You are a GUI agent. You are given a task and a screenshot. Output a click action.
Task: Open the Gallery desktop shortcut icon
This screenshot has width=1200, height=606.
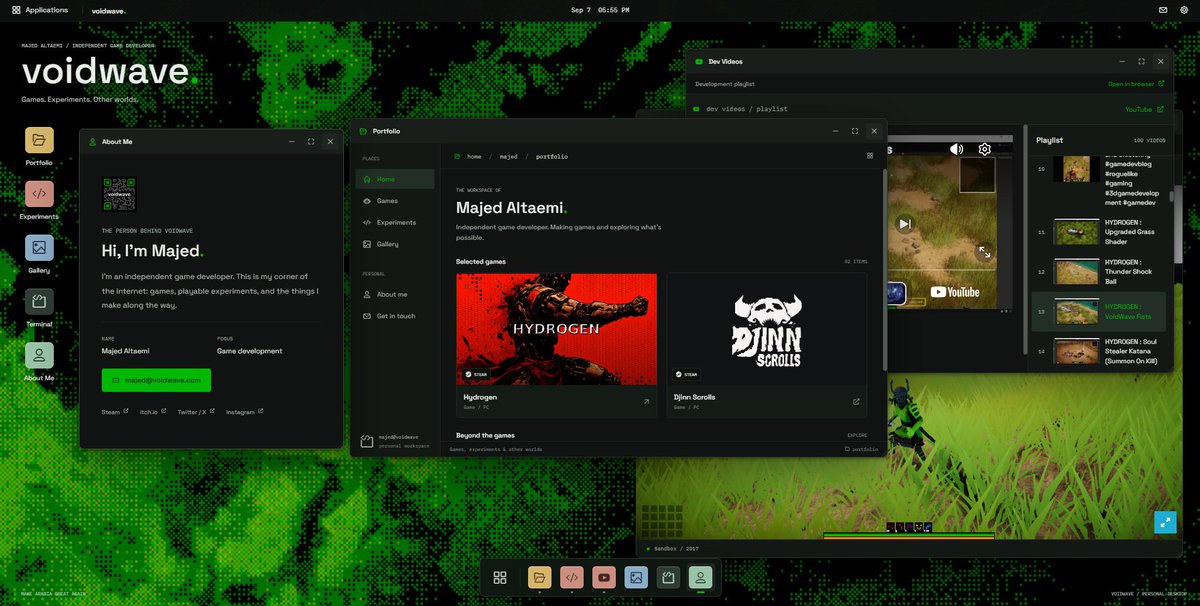39,248
